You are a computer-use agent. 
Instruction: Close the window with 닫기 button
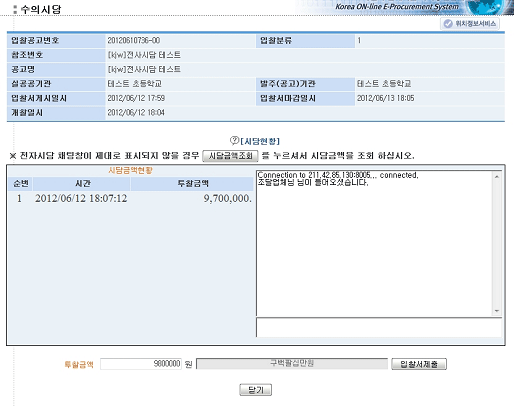tap(256, 390)
